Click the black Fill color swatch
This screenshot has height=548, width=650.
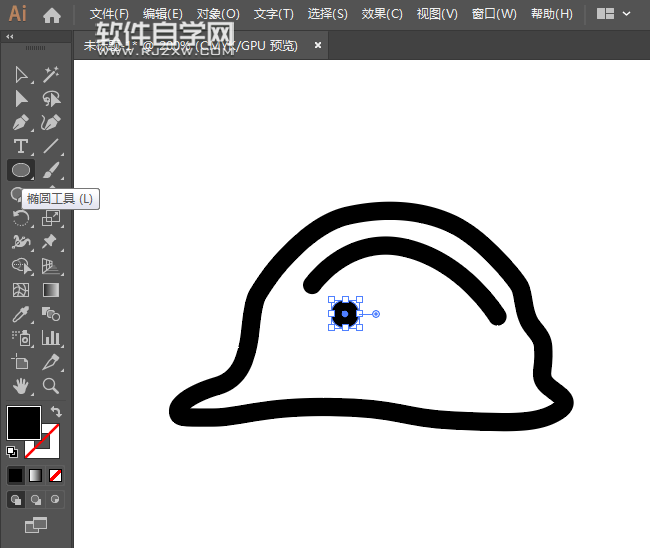pos(23,422)
